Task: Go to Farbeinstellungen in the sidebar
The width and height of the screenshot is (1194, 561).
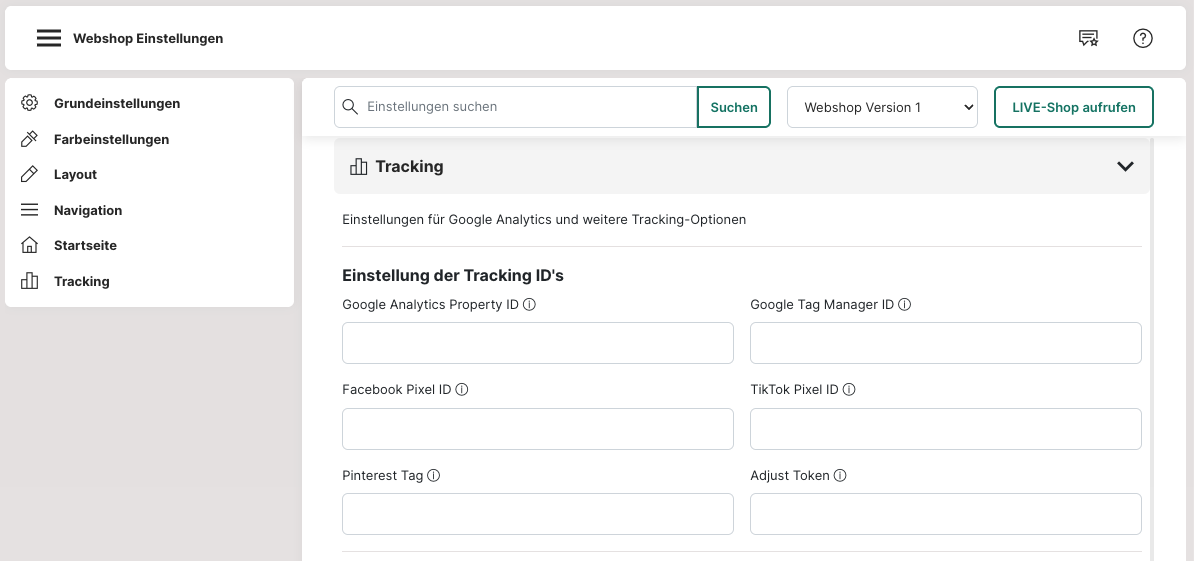Action: (x=111, y=139)
